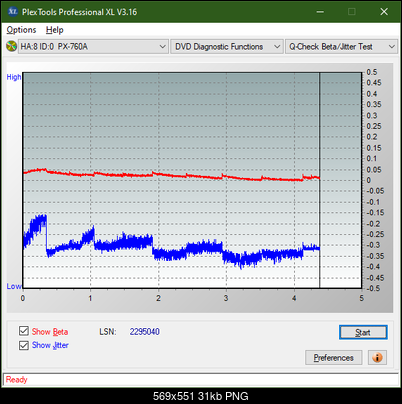Open the Q-Check Beta/Jitter Test dropdown
Viewport: 402px width, 404px height.
(341, 47)
